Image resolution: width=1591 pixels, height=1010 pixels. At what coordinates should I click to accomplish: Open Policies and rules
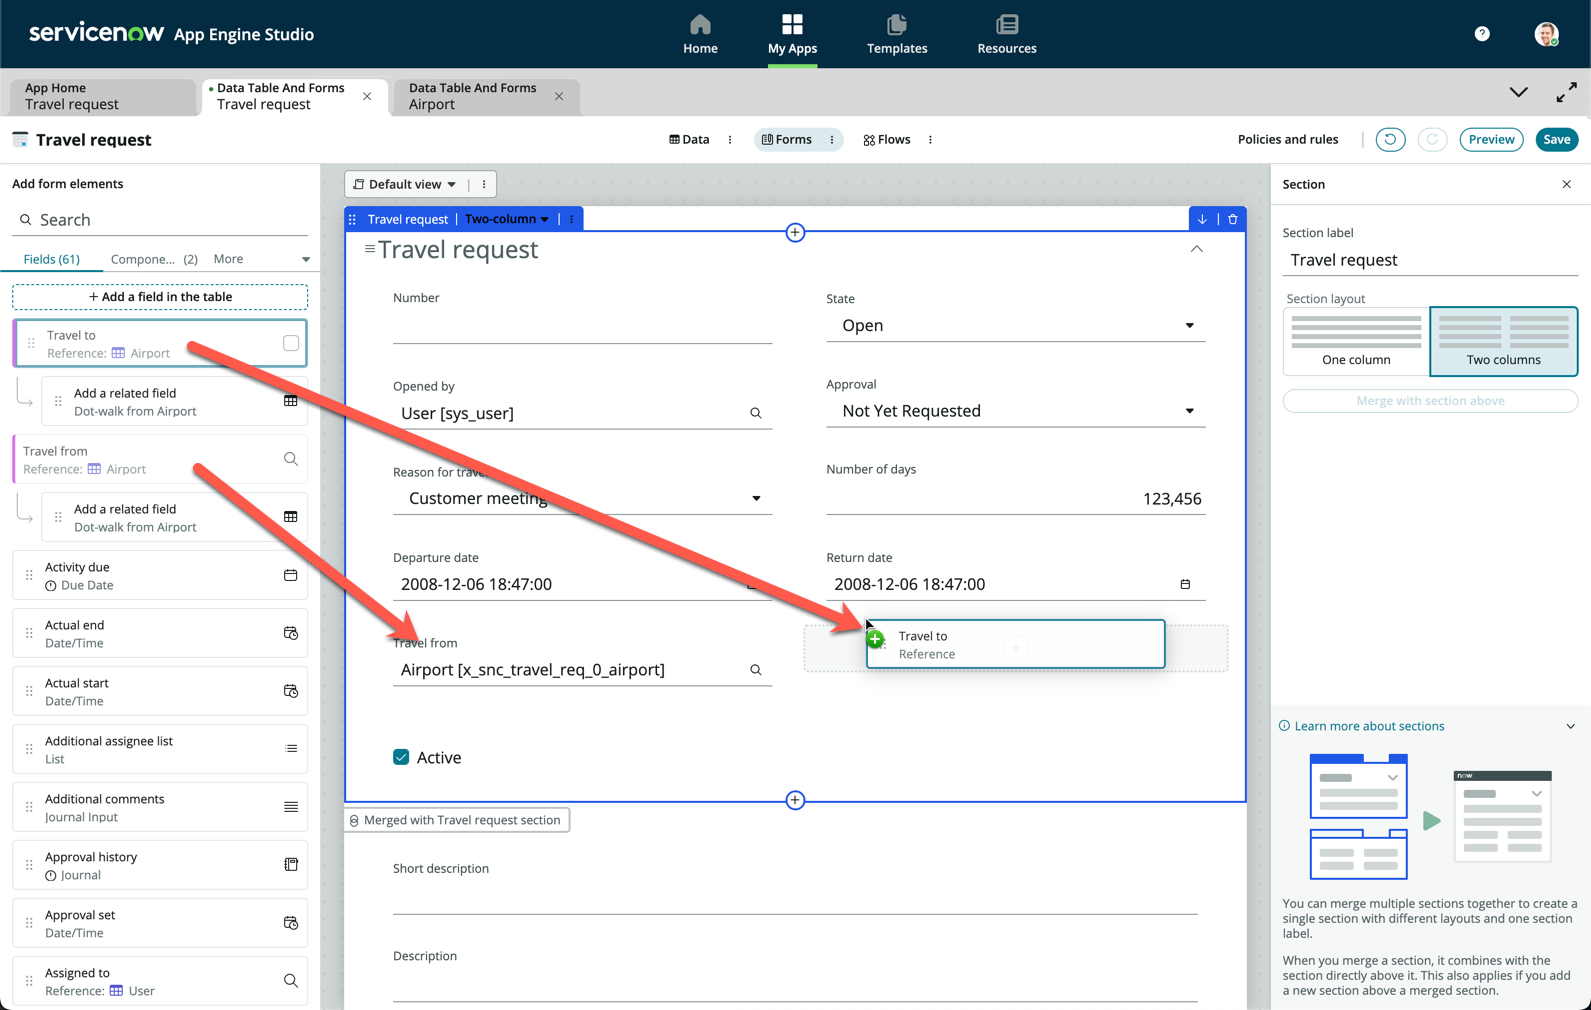tap(1287, 140)
